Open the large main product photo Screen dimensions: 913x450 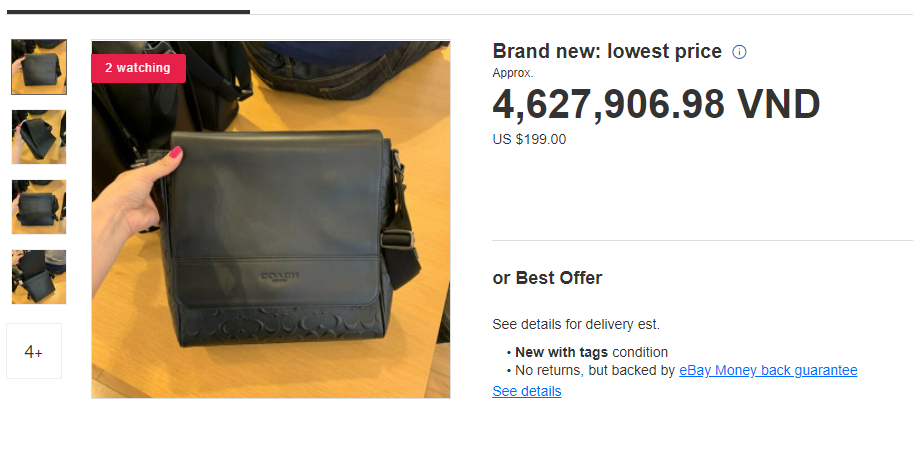click(271, 219)
